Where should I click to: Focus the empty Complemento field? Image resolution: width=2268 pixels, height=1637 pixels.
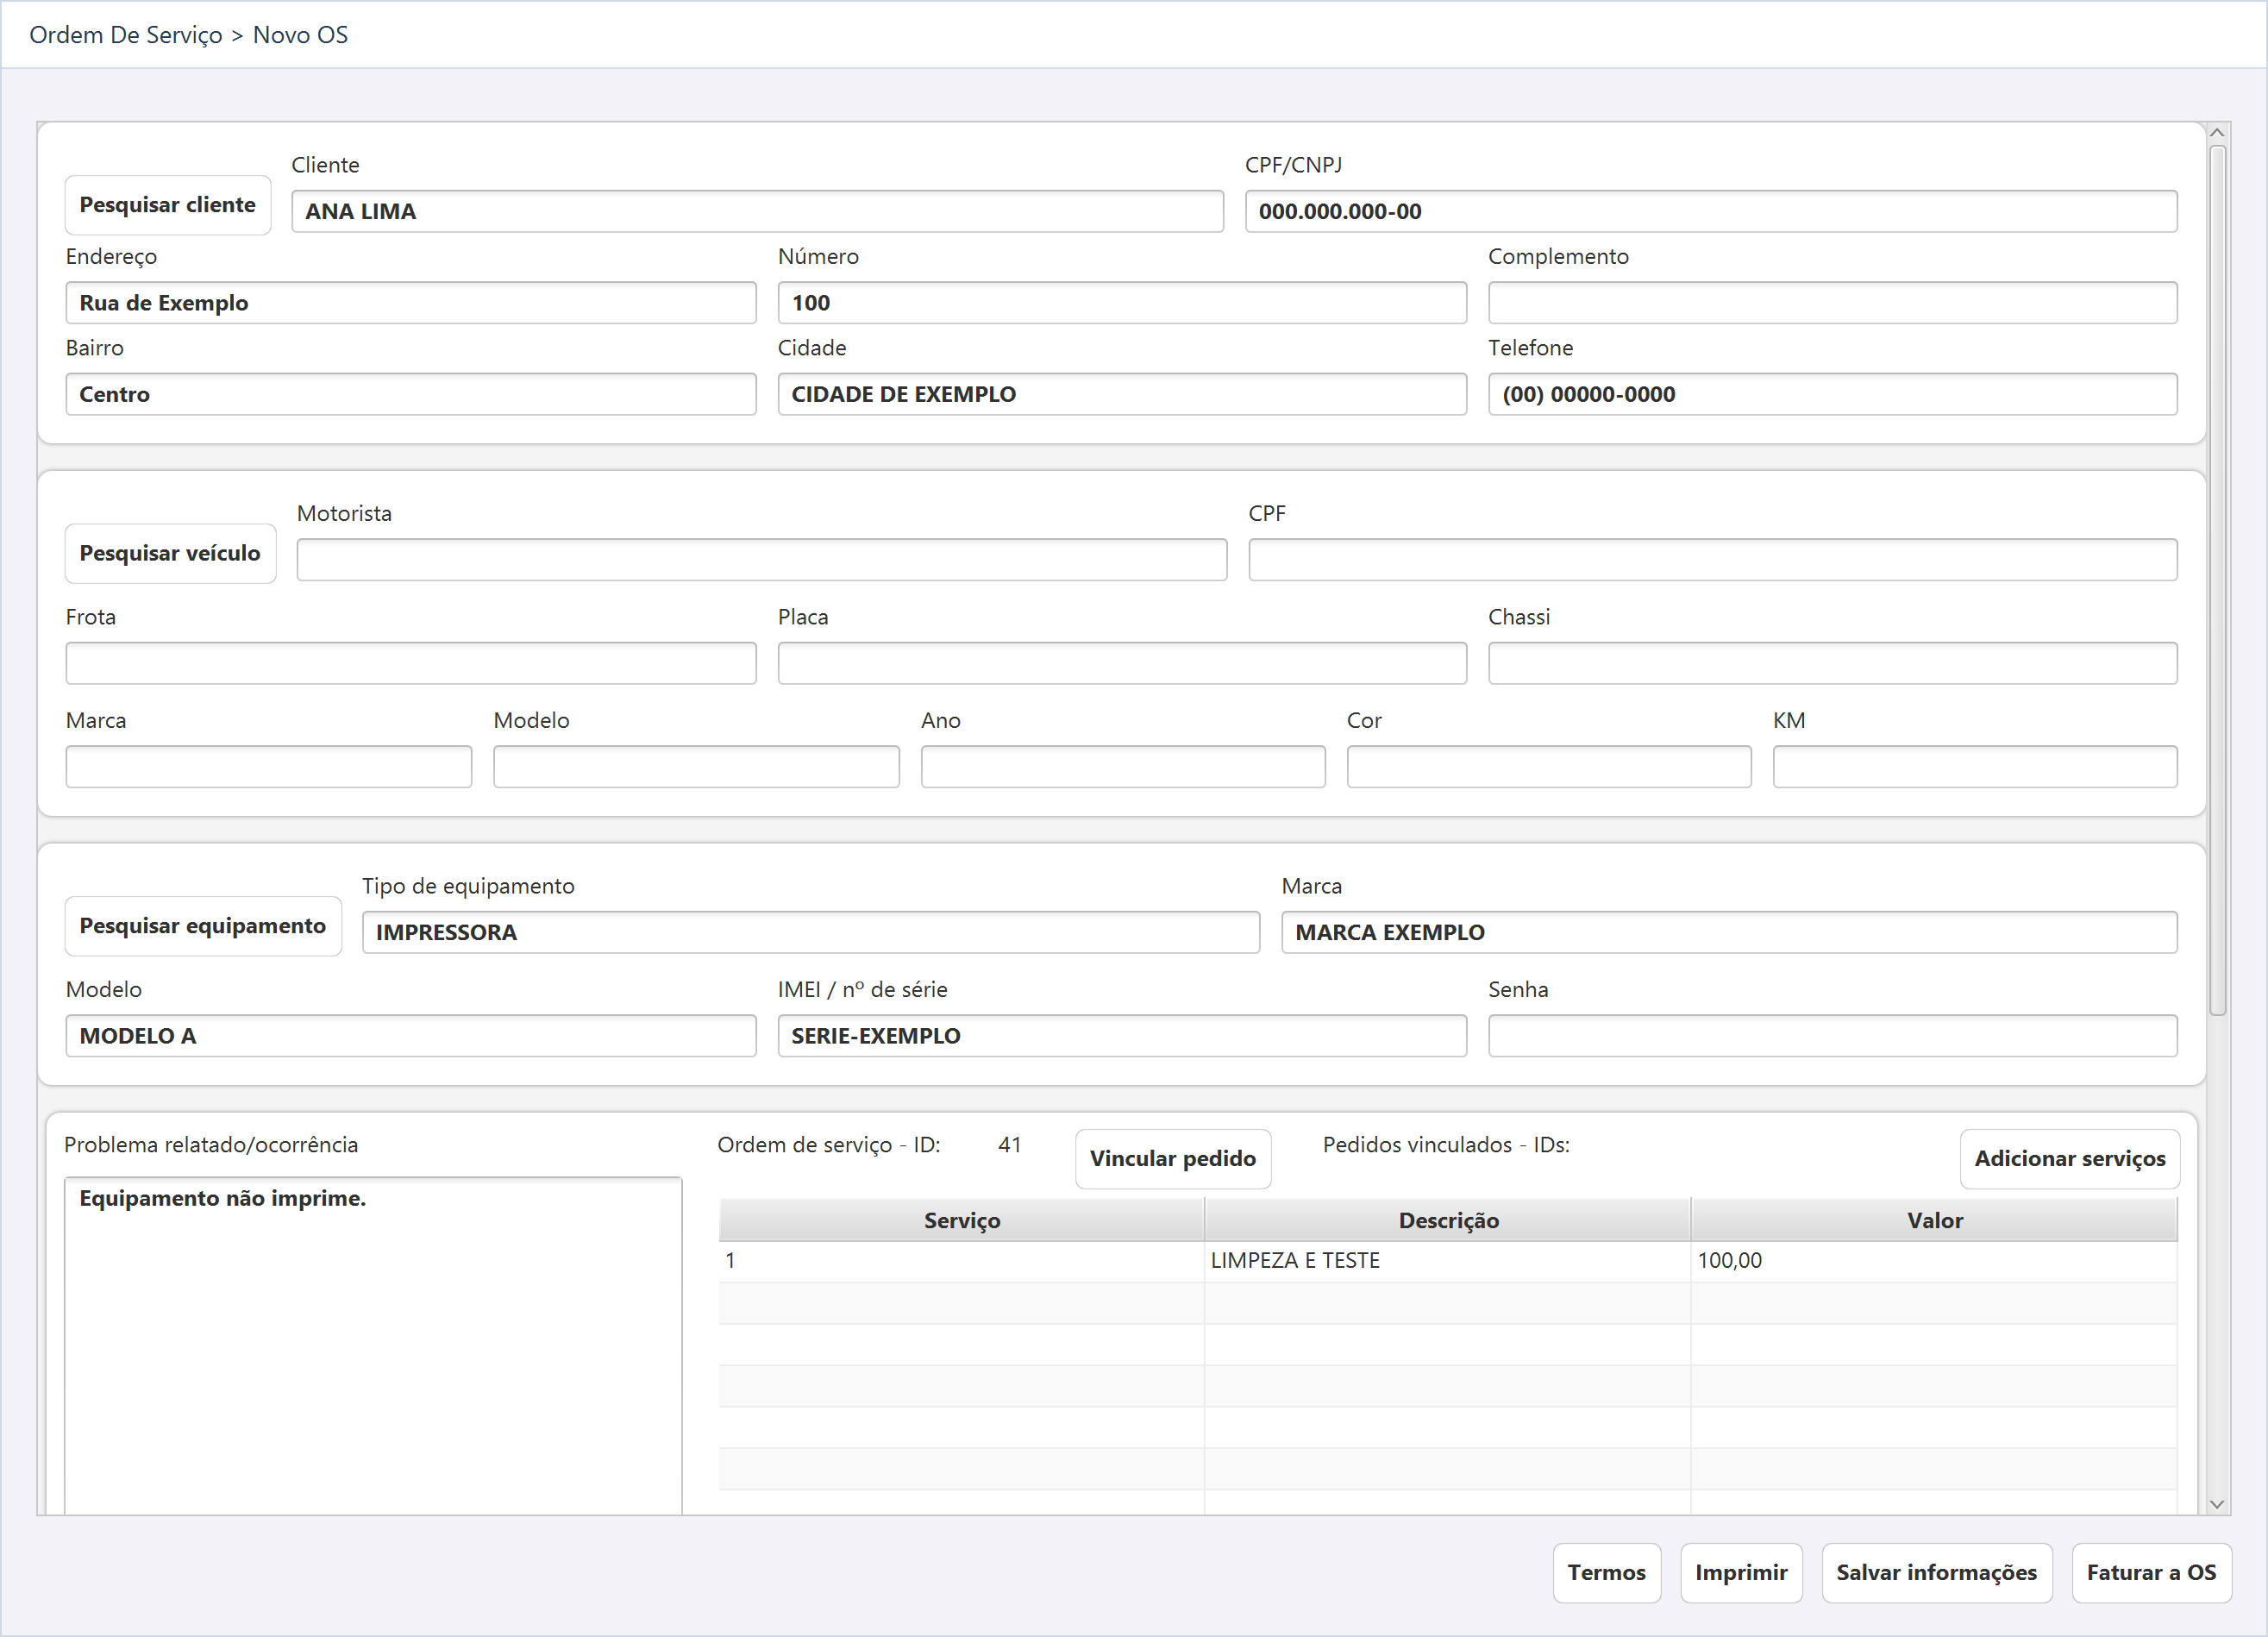tap(1832, 302)
